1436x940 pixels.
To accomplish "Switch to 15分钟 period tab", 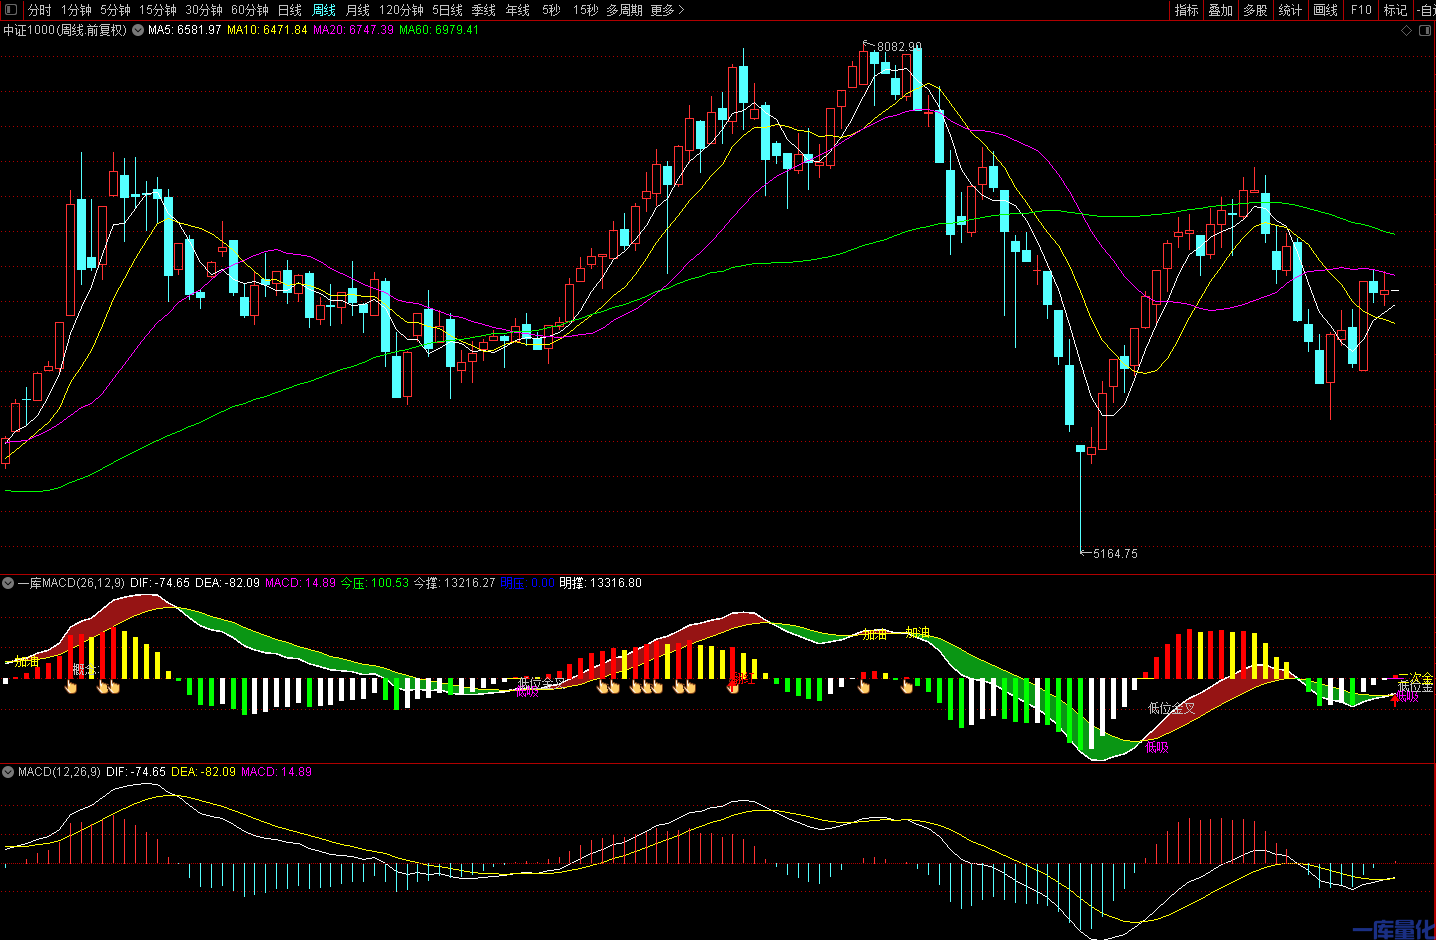I will (x=158, y=10).
